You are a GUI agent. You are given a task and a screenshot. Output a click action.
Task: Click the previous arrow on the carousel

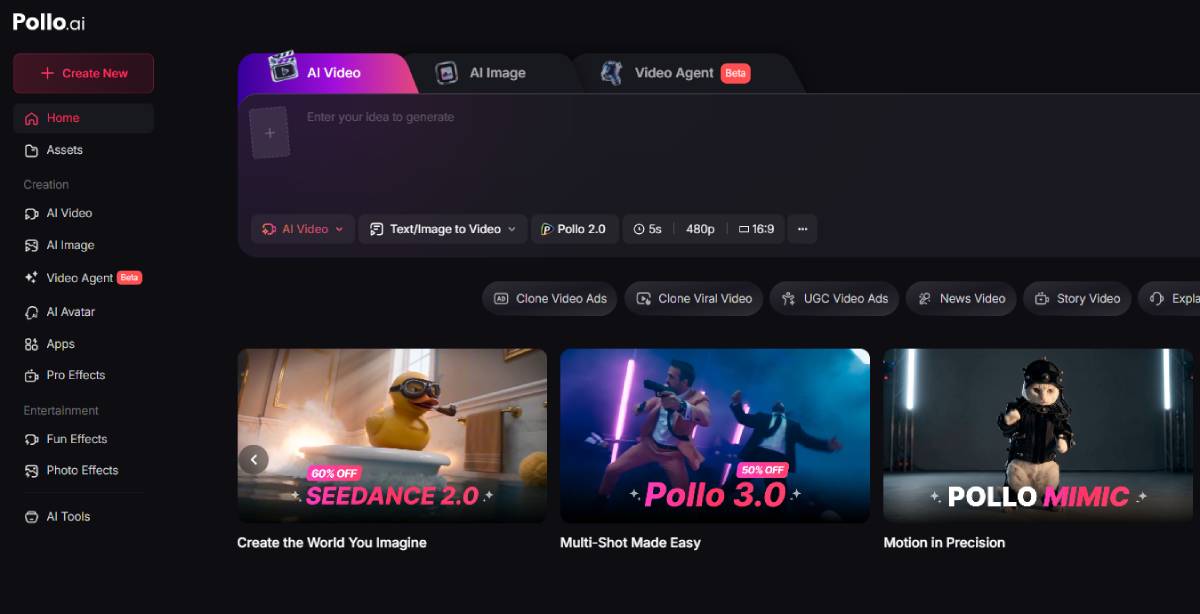pos(254,460)
